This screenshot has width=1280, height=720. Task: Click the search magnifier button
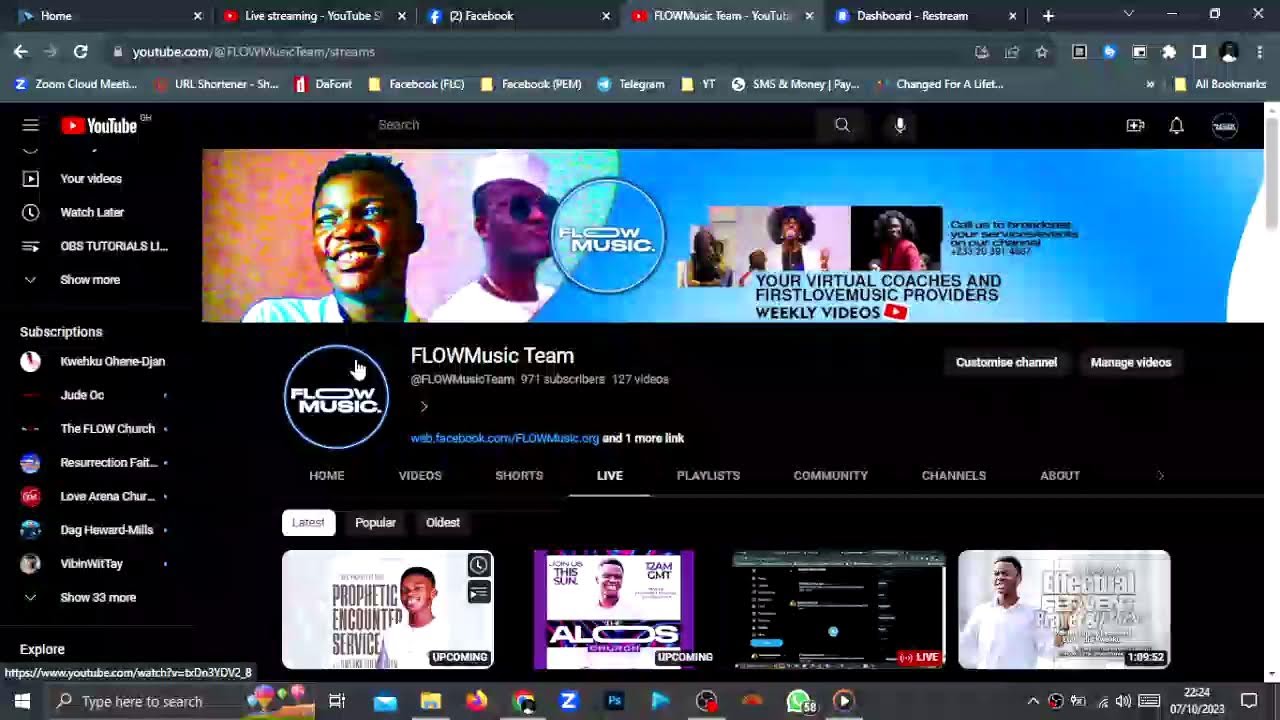pos(842,125)
